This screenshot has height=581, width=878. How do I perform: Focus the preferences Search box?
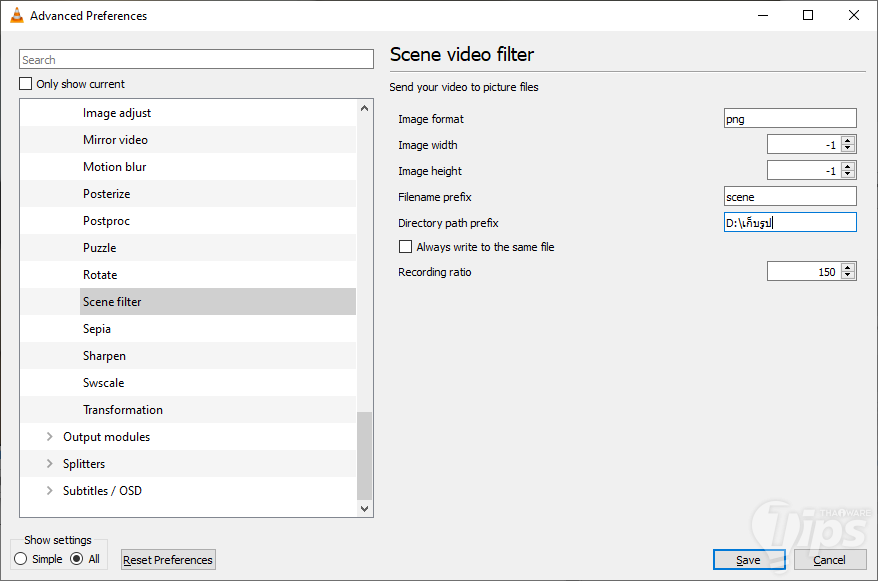pyautogui.click(x=196, y=60)
